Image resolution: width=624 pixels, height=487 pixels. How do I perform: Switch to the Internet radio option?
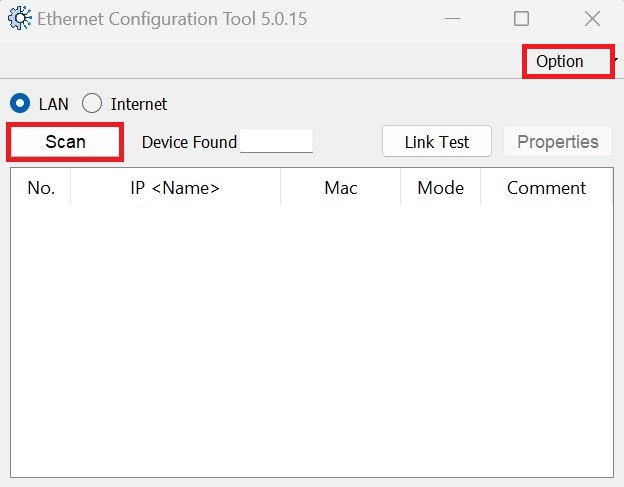click(x=92, y=103)
